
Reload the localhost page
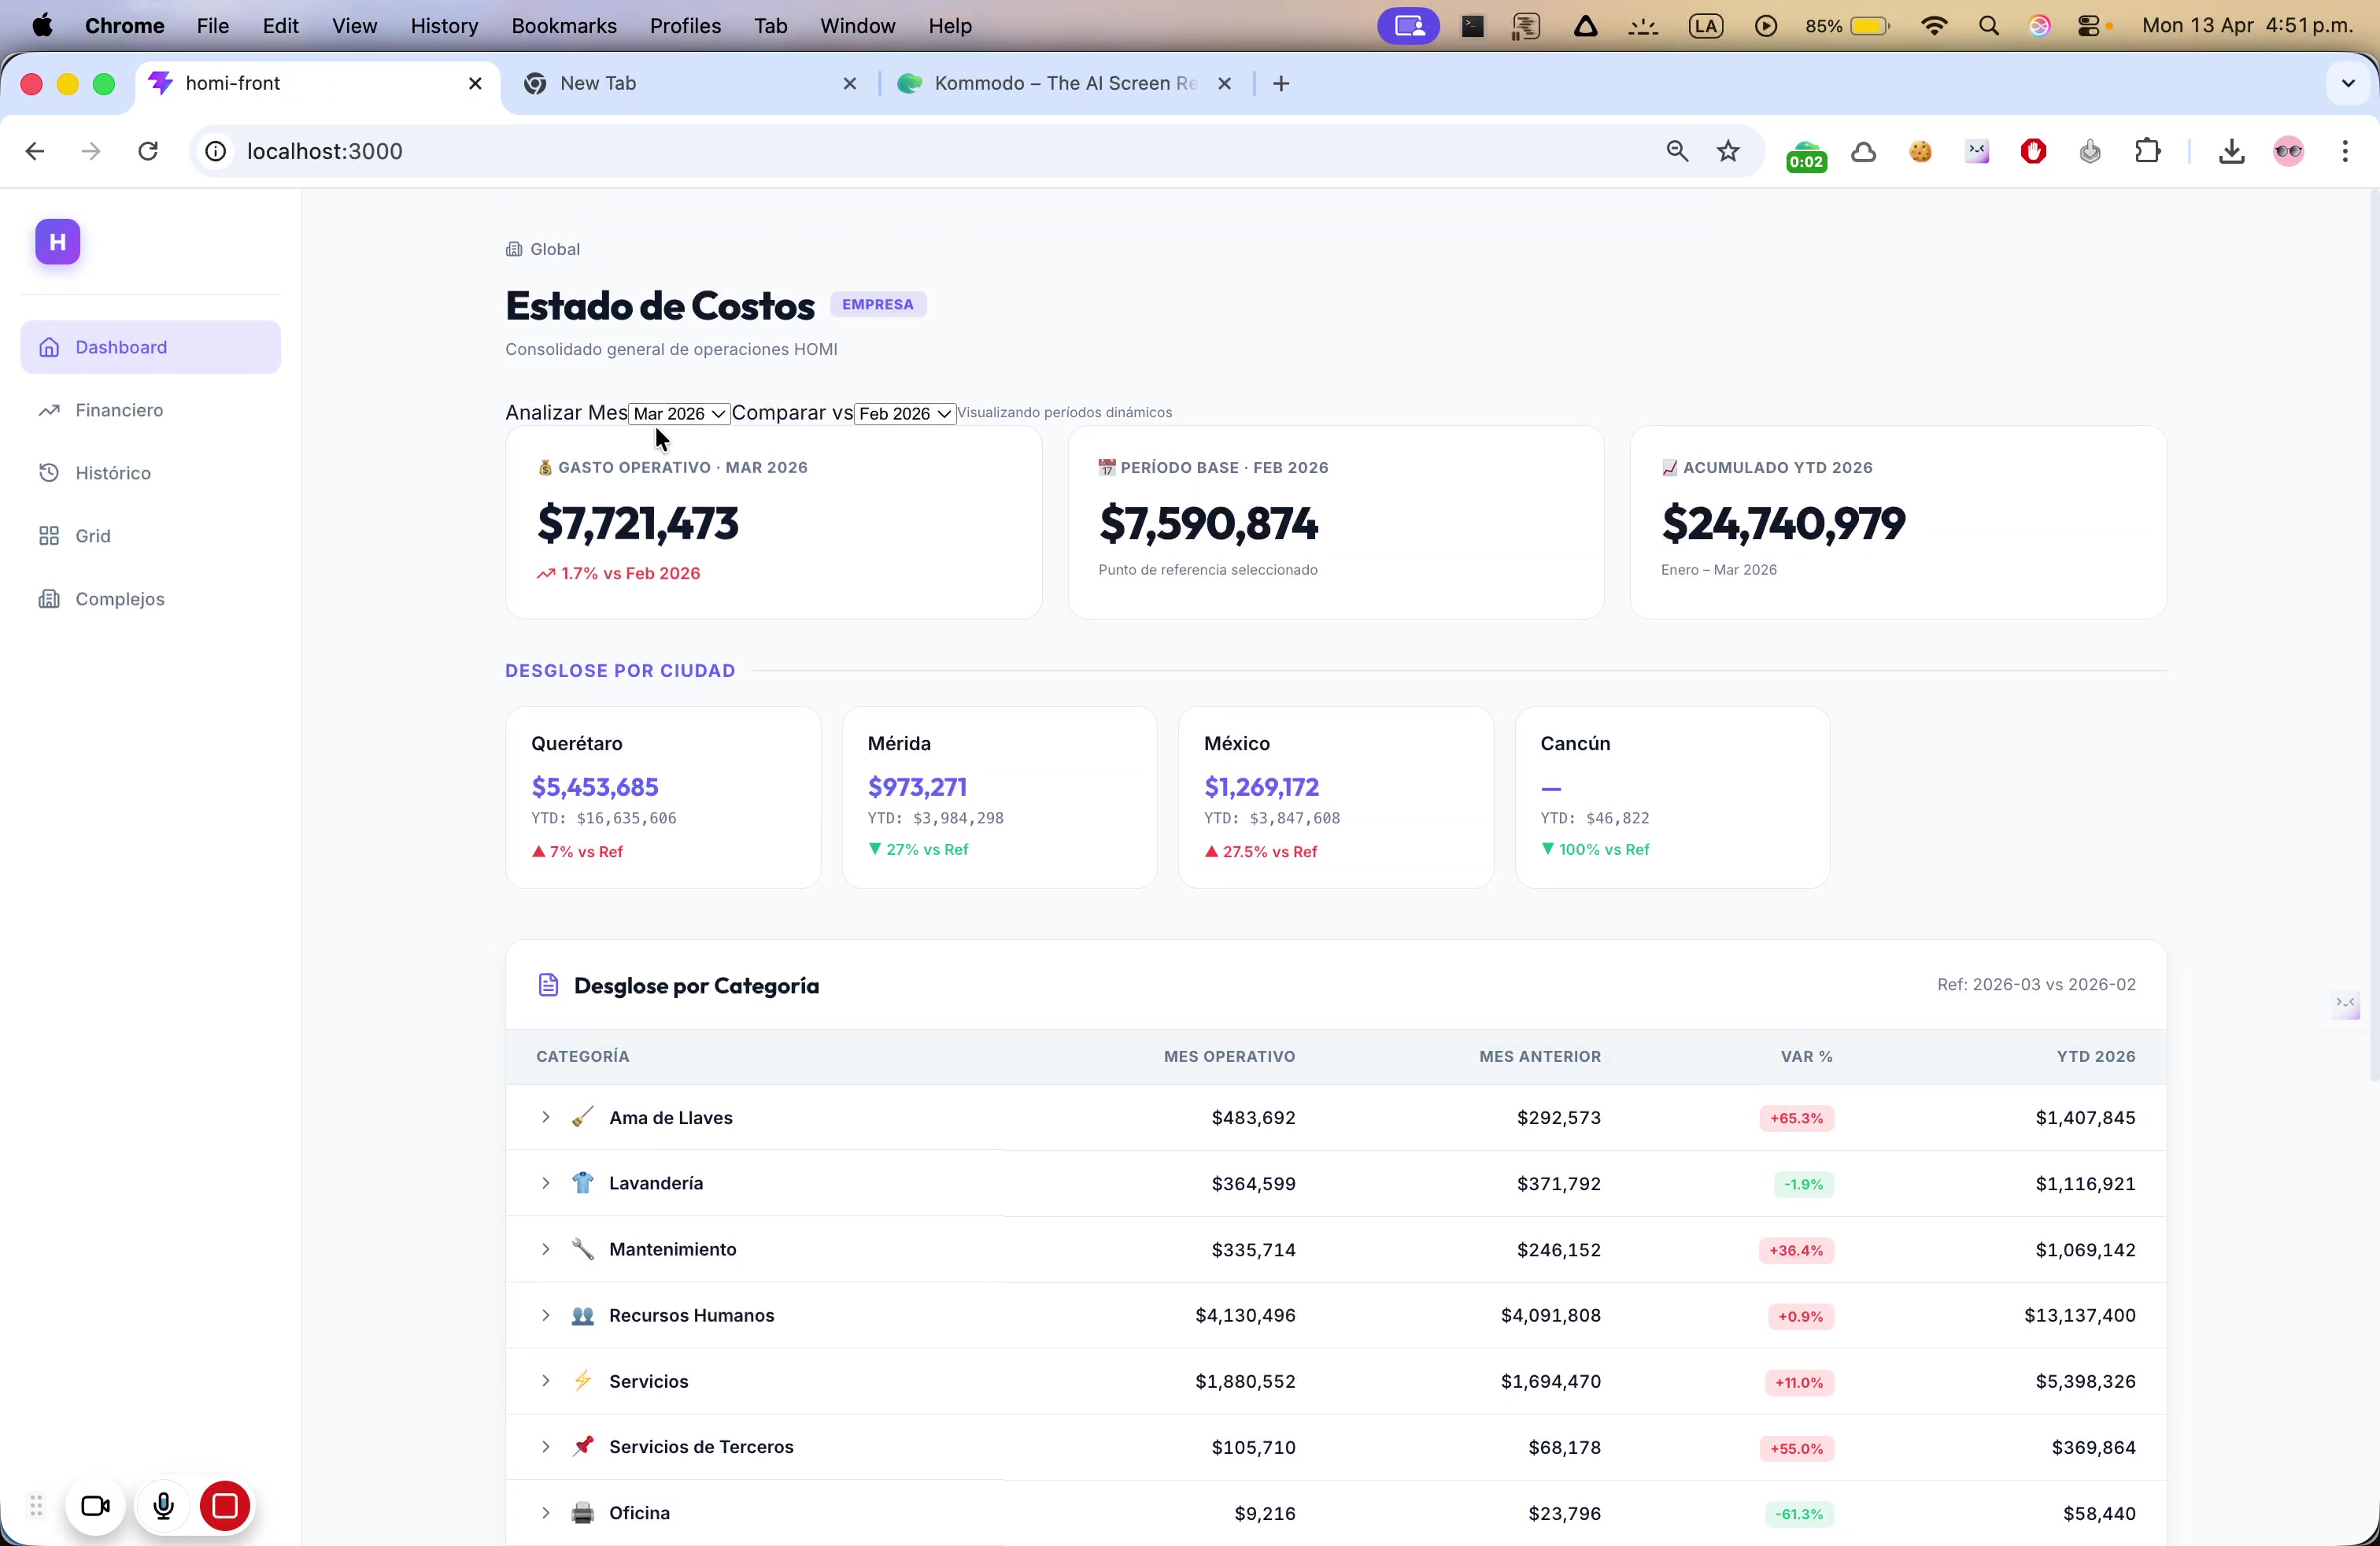(x=148, y=151)
